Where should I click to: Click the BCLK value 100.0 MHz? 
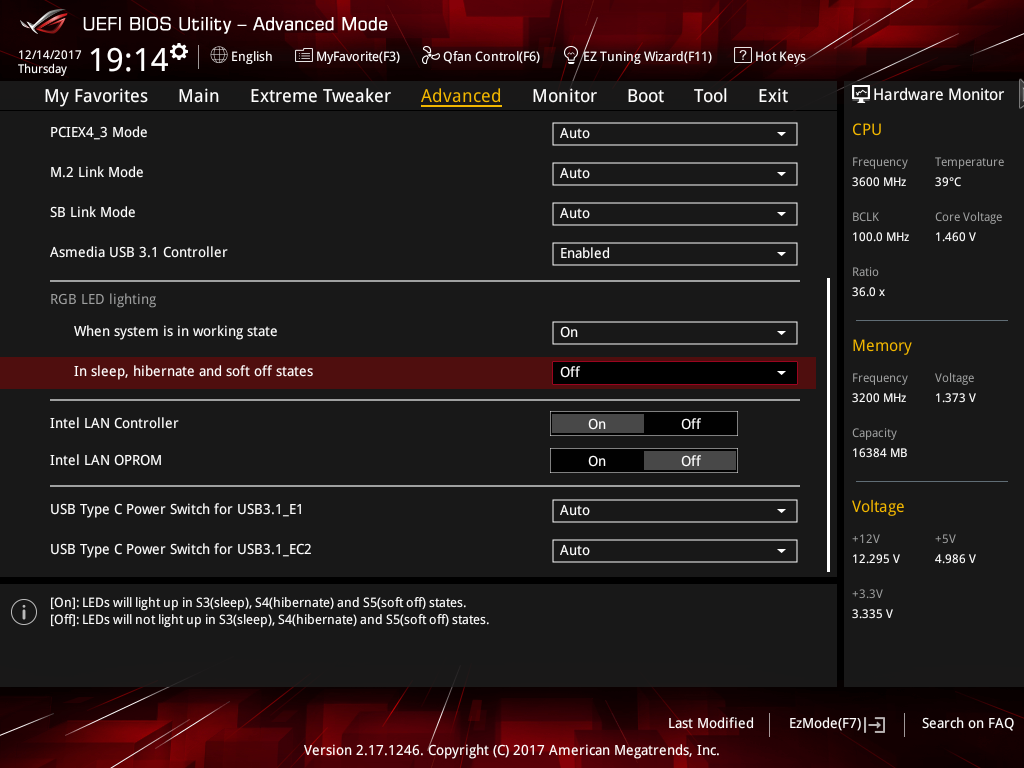pos(880,237)
